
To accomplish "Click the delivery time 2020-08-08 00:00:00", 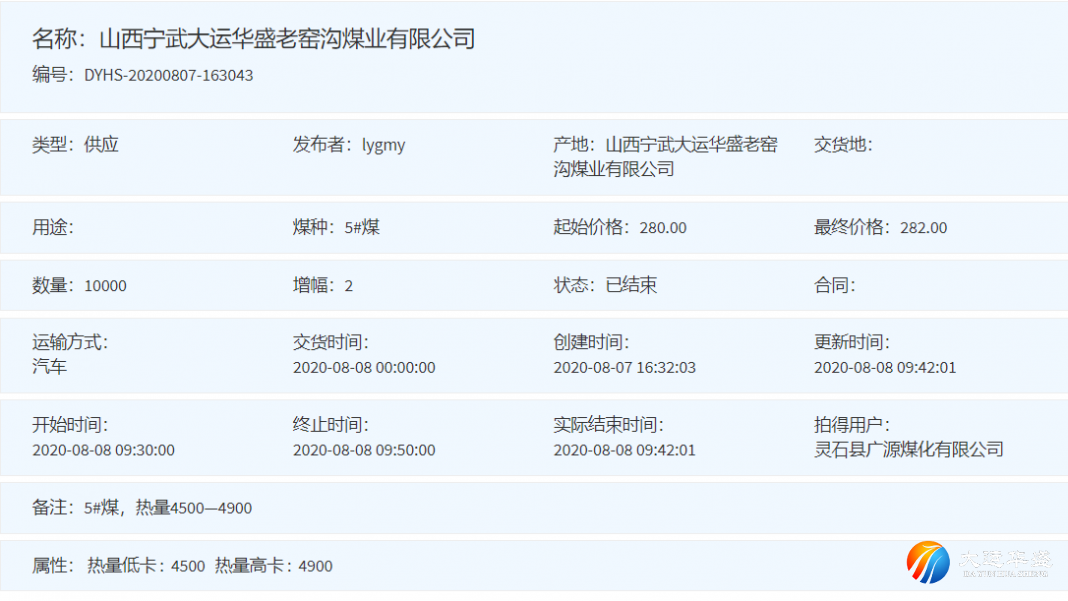I will [364, 367].
